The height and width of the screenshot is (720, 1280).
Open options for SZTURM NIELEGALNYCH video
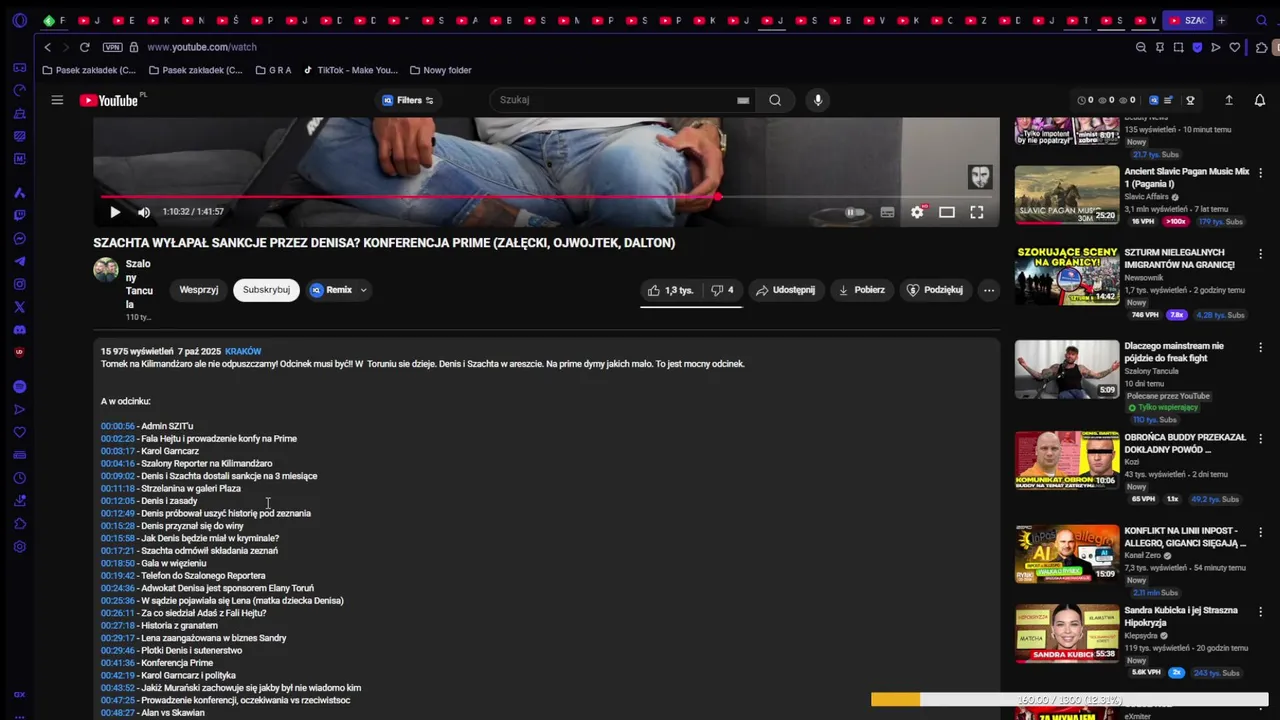pos(1260,254)
